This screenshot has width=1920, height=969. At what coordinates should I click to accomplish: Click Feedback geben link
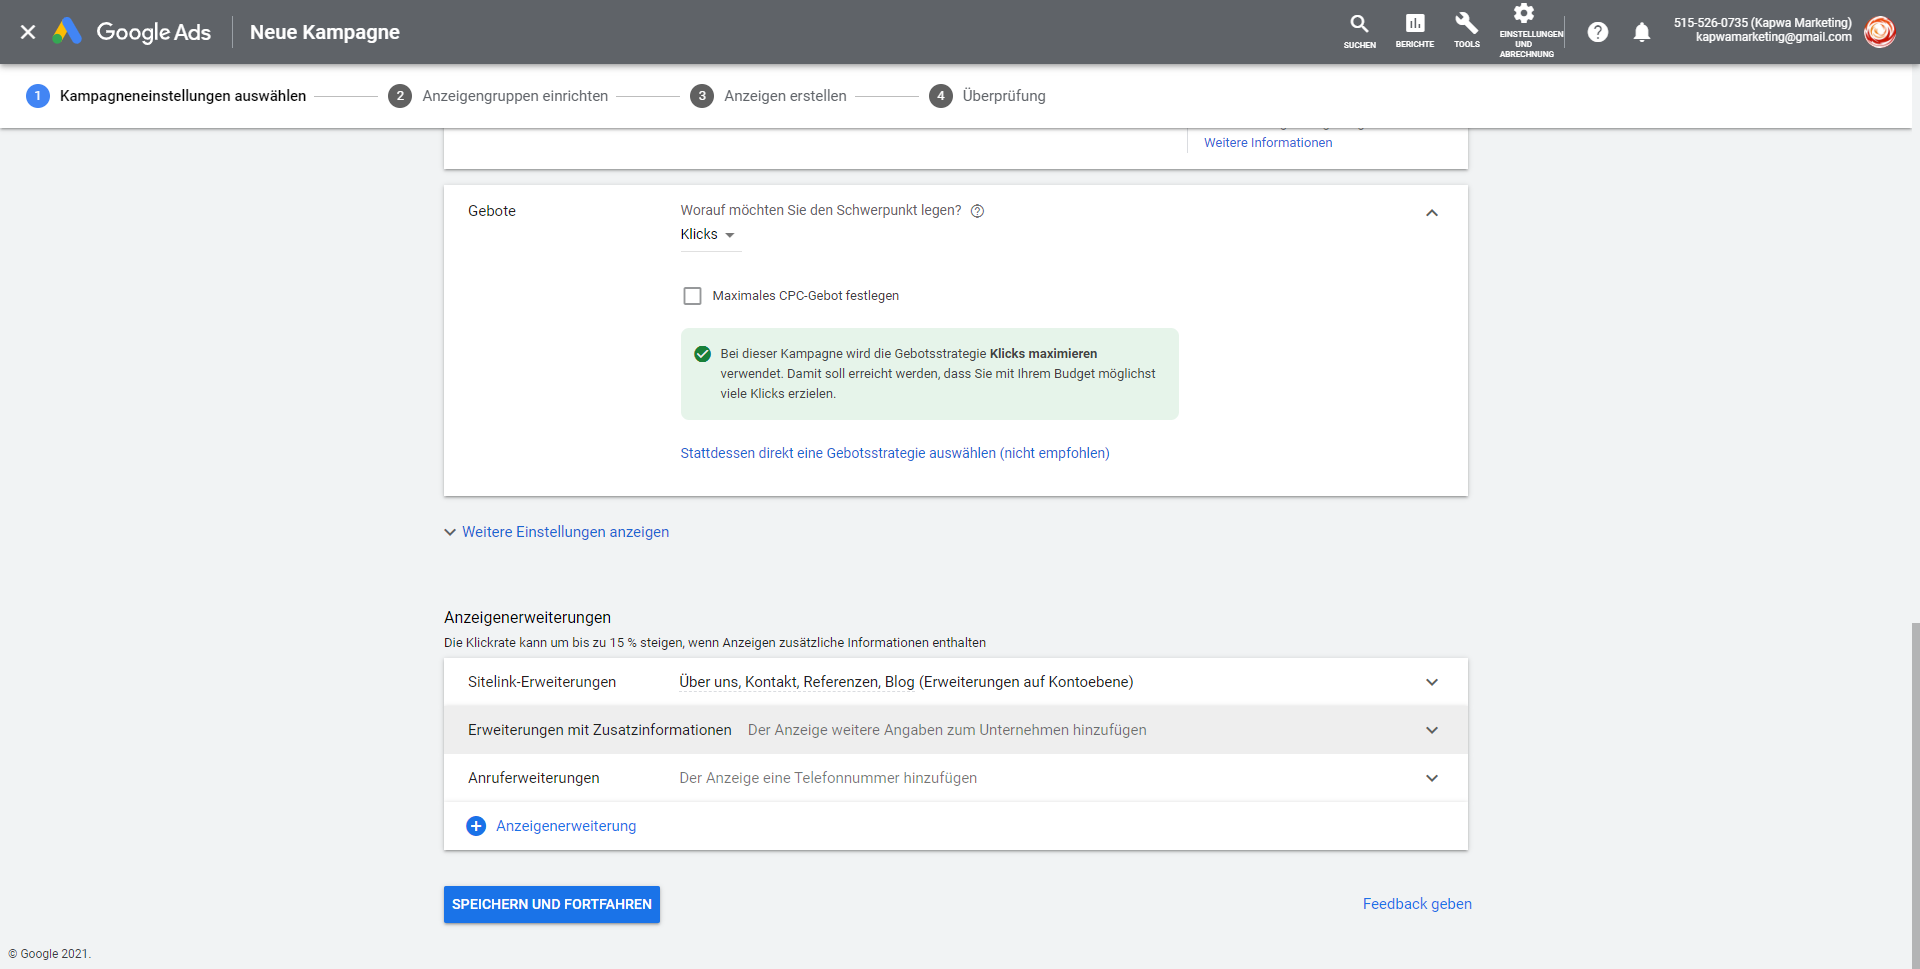point(1417,904)
